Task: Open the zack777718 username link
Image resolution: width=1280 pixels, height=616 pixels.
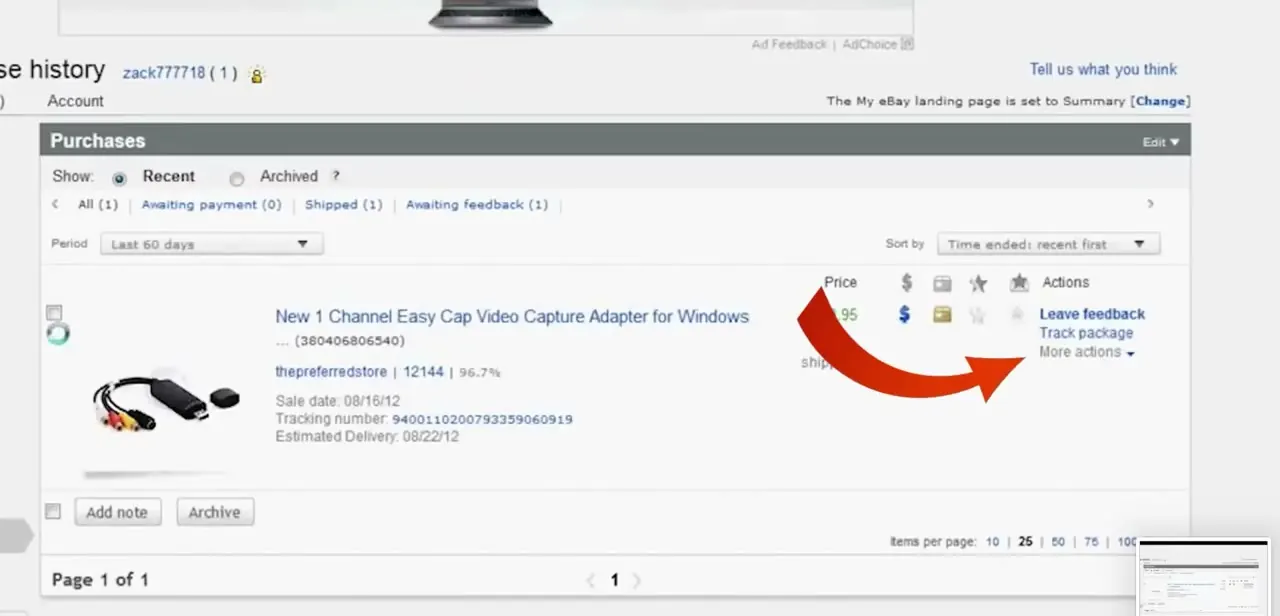Action: [x=164, y=73]
